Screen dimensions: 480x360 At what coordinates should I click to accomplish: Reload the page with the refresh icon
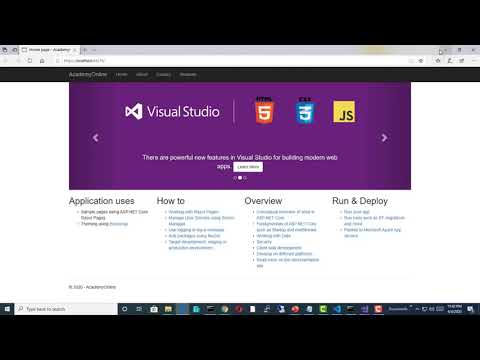pyautogui.click(x=30, y=61)
